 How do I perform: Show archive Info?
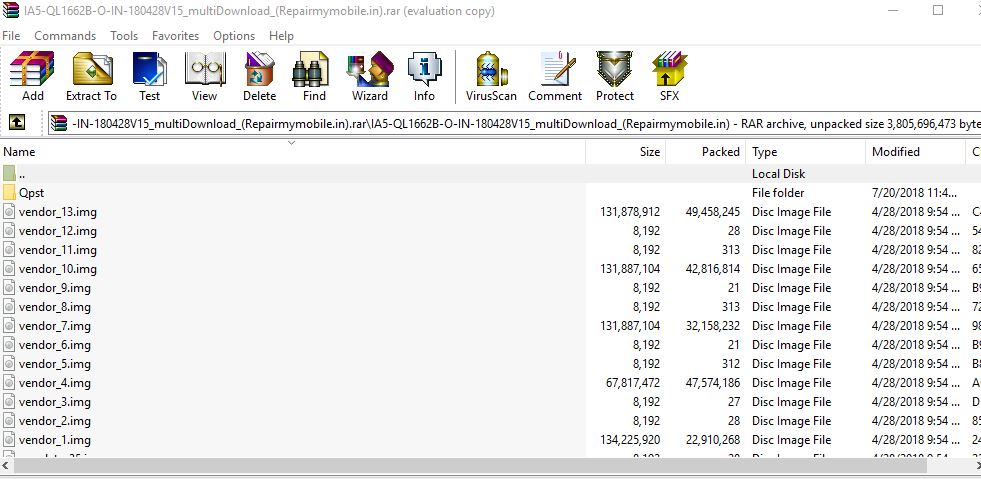click(424, 77)
